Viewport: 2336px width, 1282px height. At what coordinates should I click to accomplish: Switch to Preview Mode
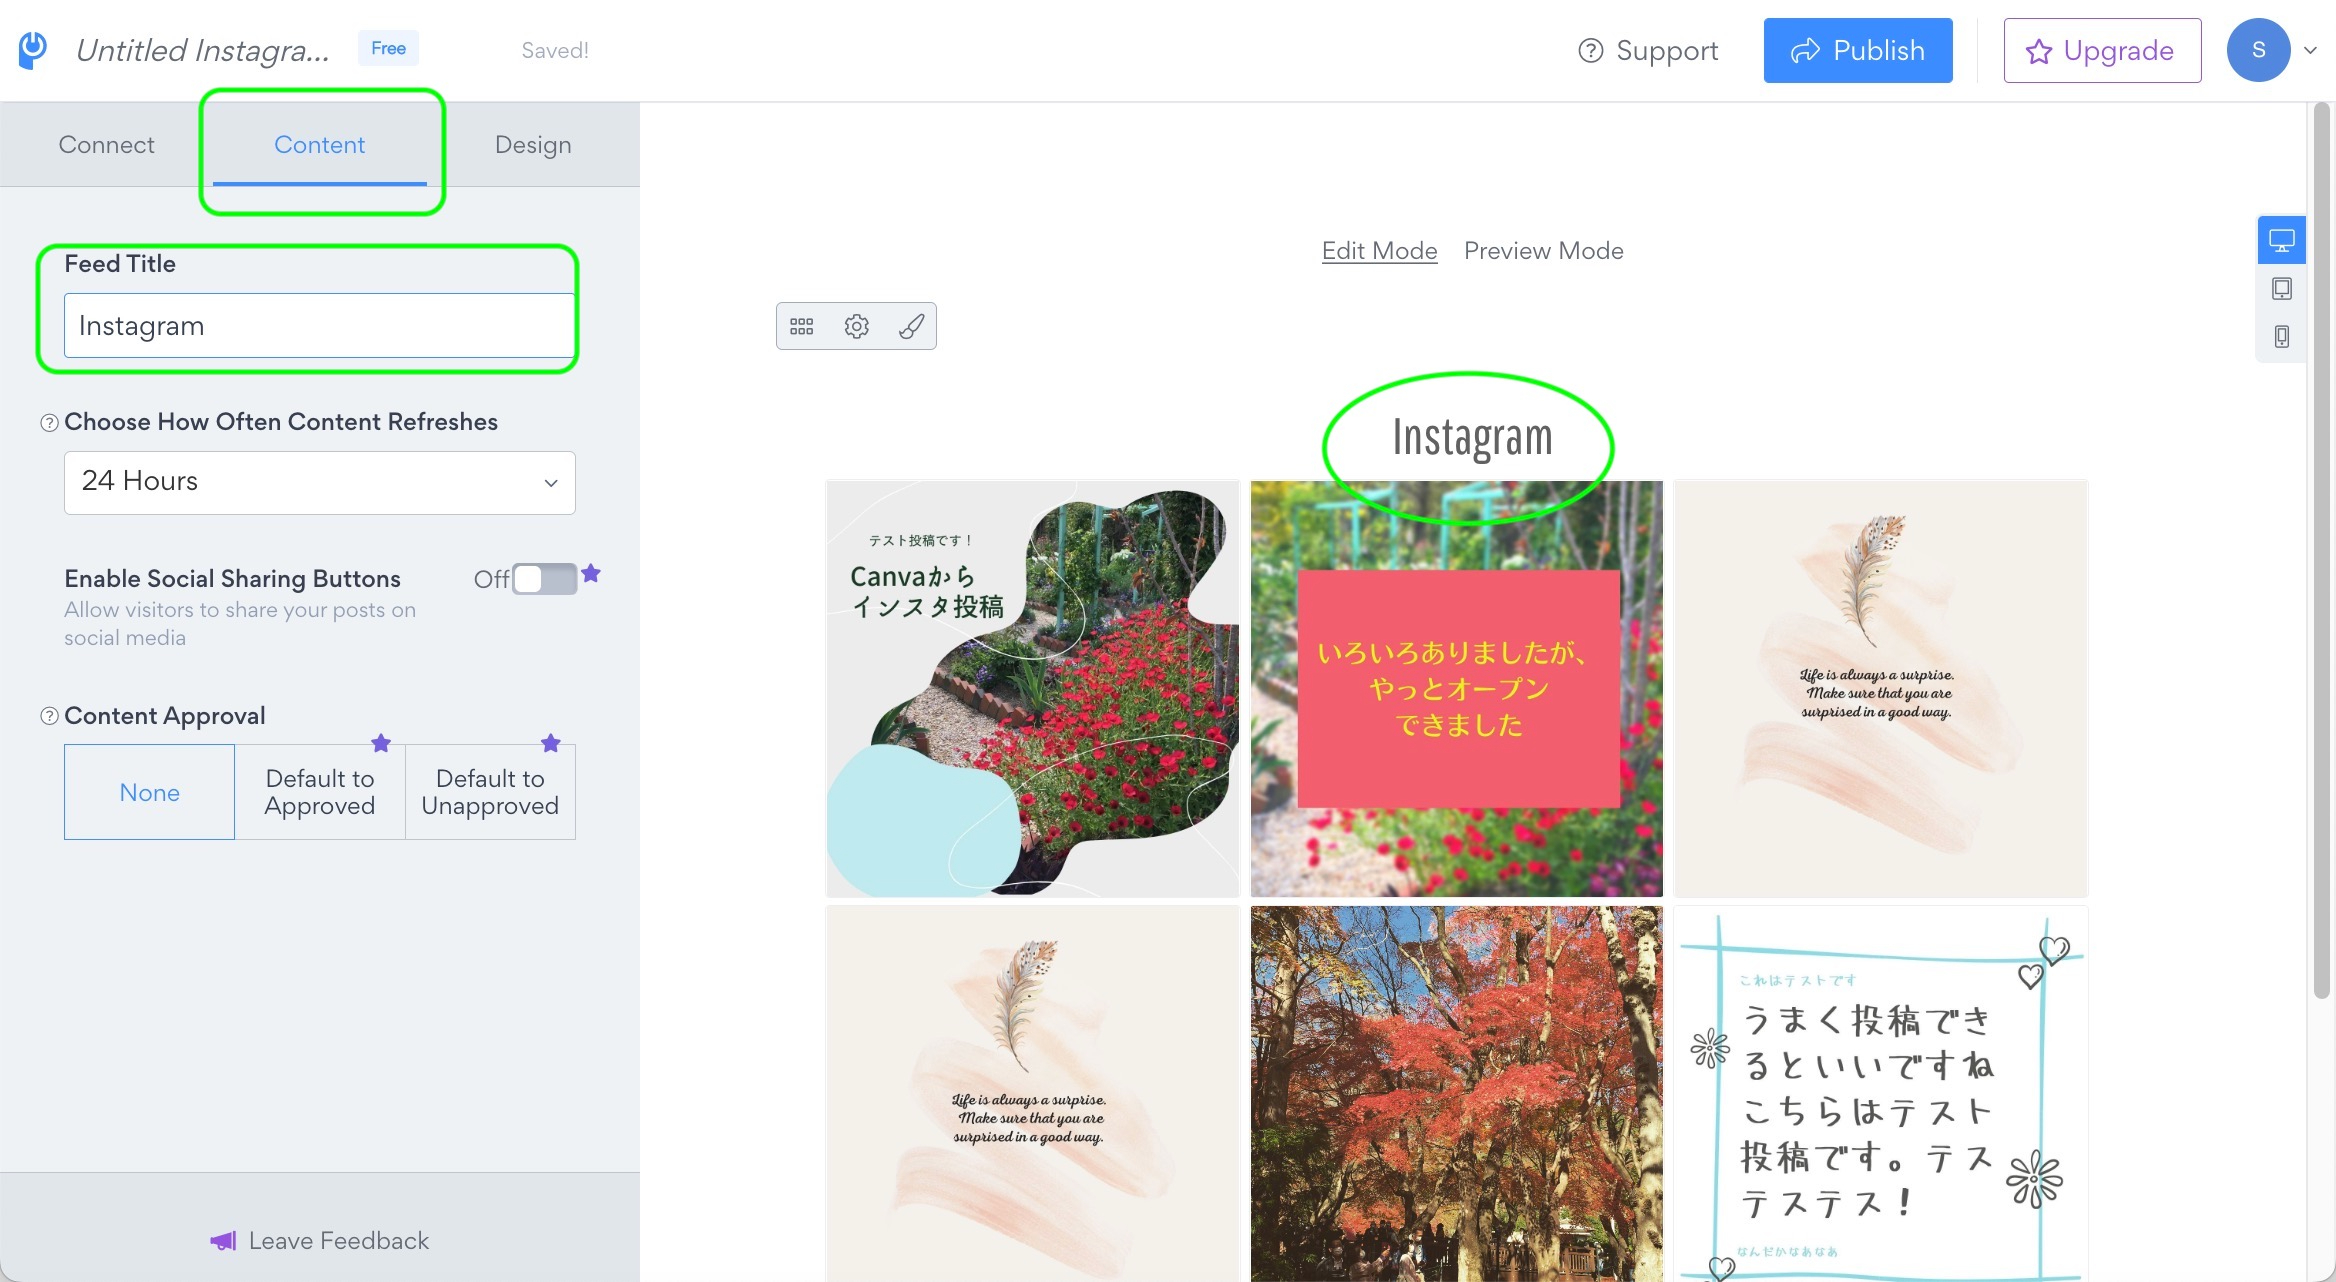tap(1543, 250)
